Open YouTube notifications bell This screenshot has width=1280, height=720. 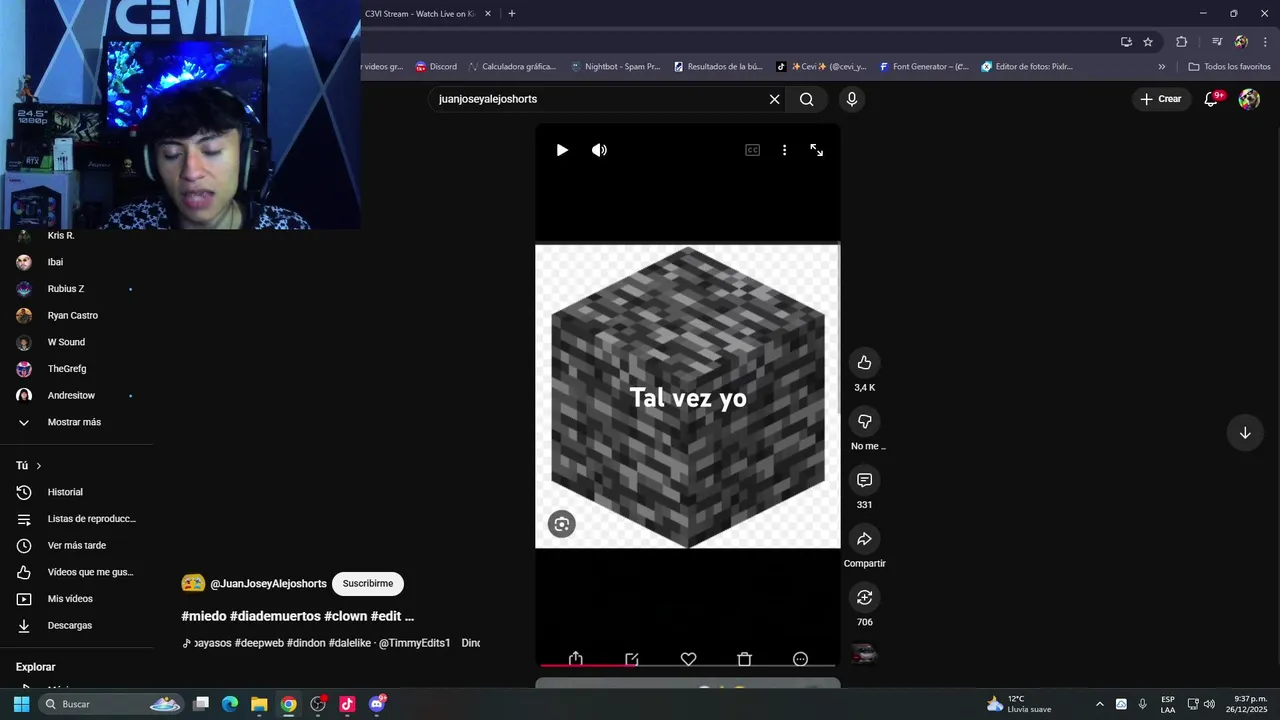(x=1211, y=99)
